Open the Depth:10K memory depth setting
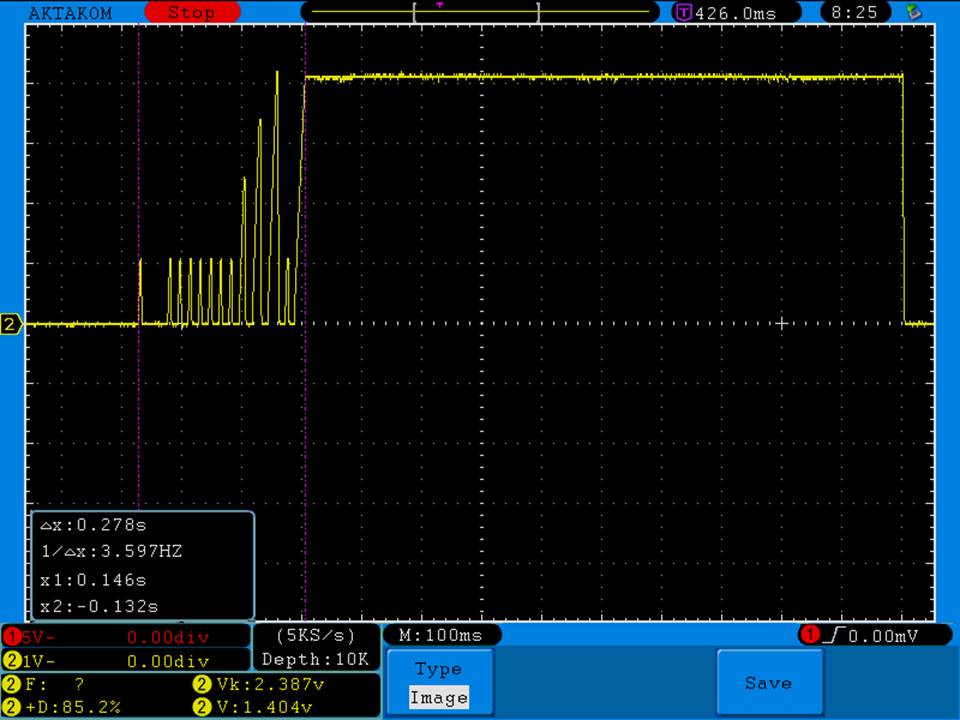The height and width of the screenshot is (720, 960). coord(315,660)
